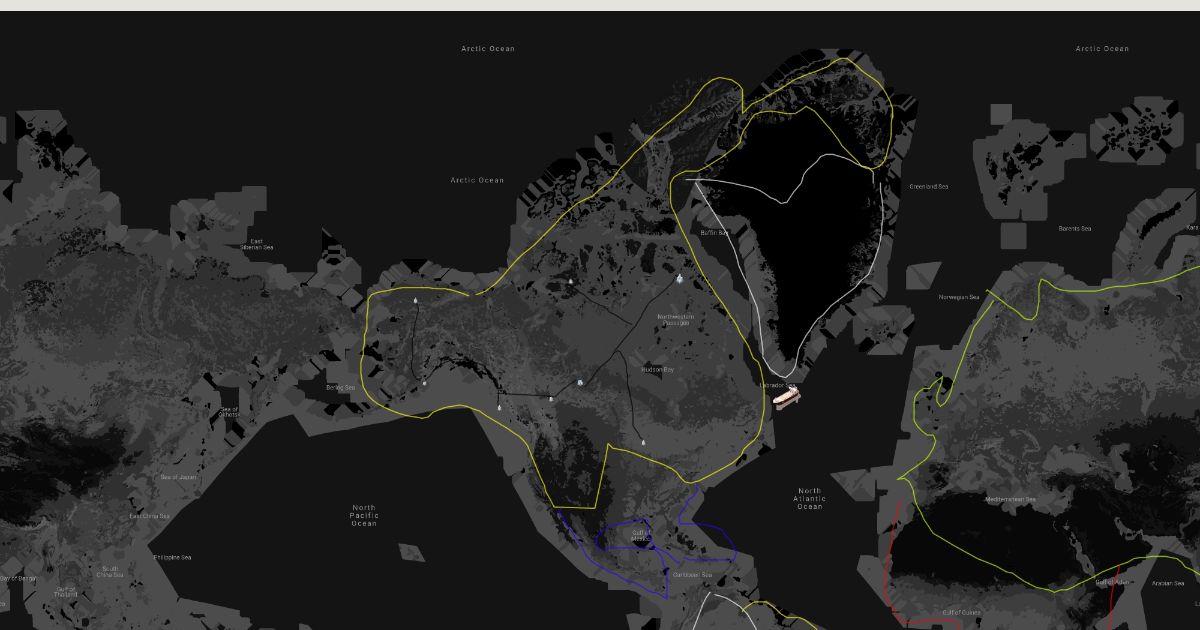Click the North Atlantic Ocean label
The width and height of the screenshot is (1200, 630).
(809, 499)
